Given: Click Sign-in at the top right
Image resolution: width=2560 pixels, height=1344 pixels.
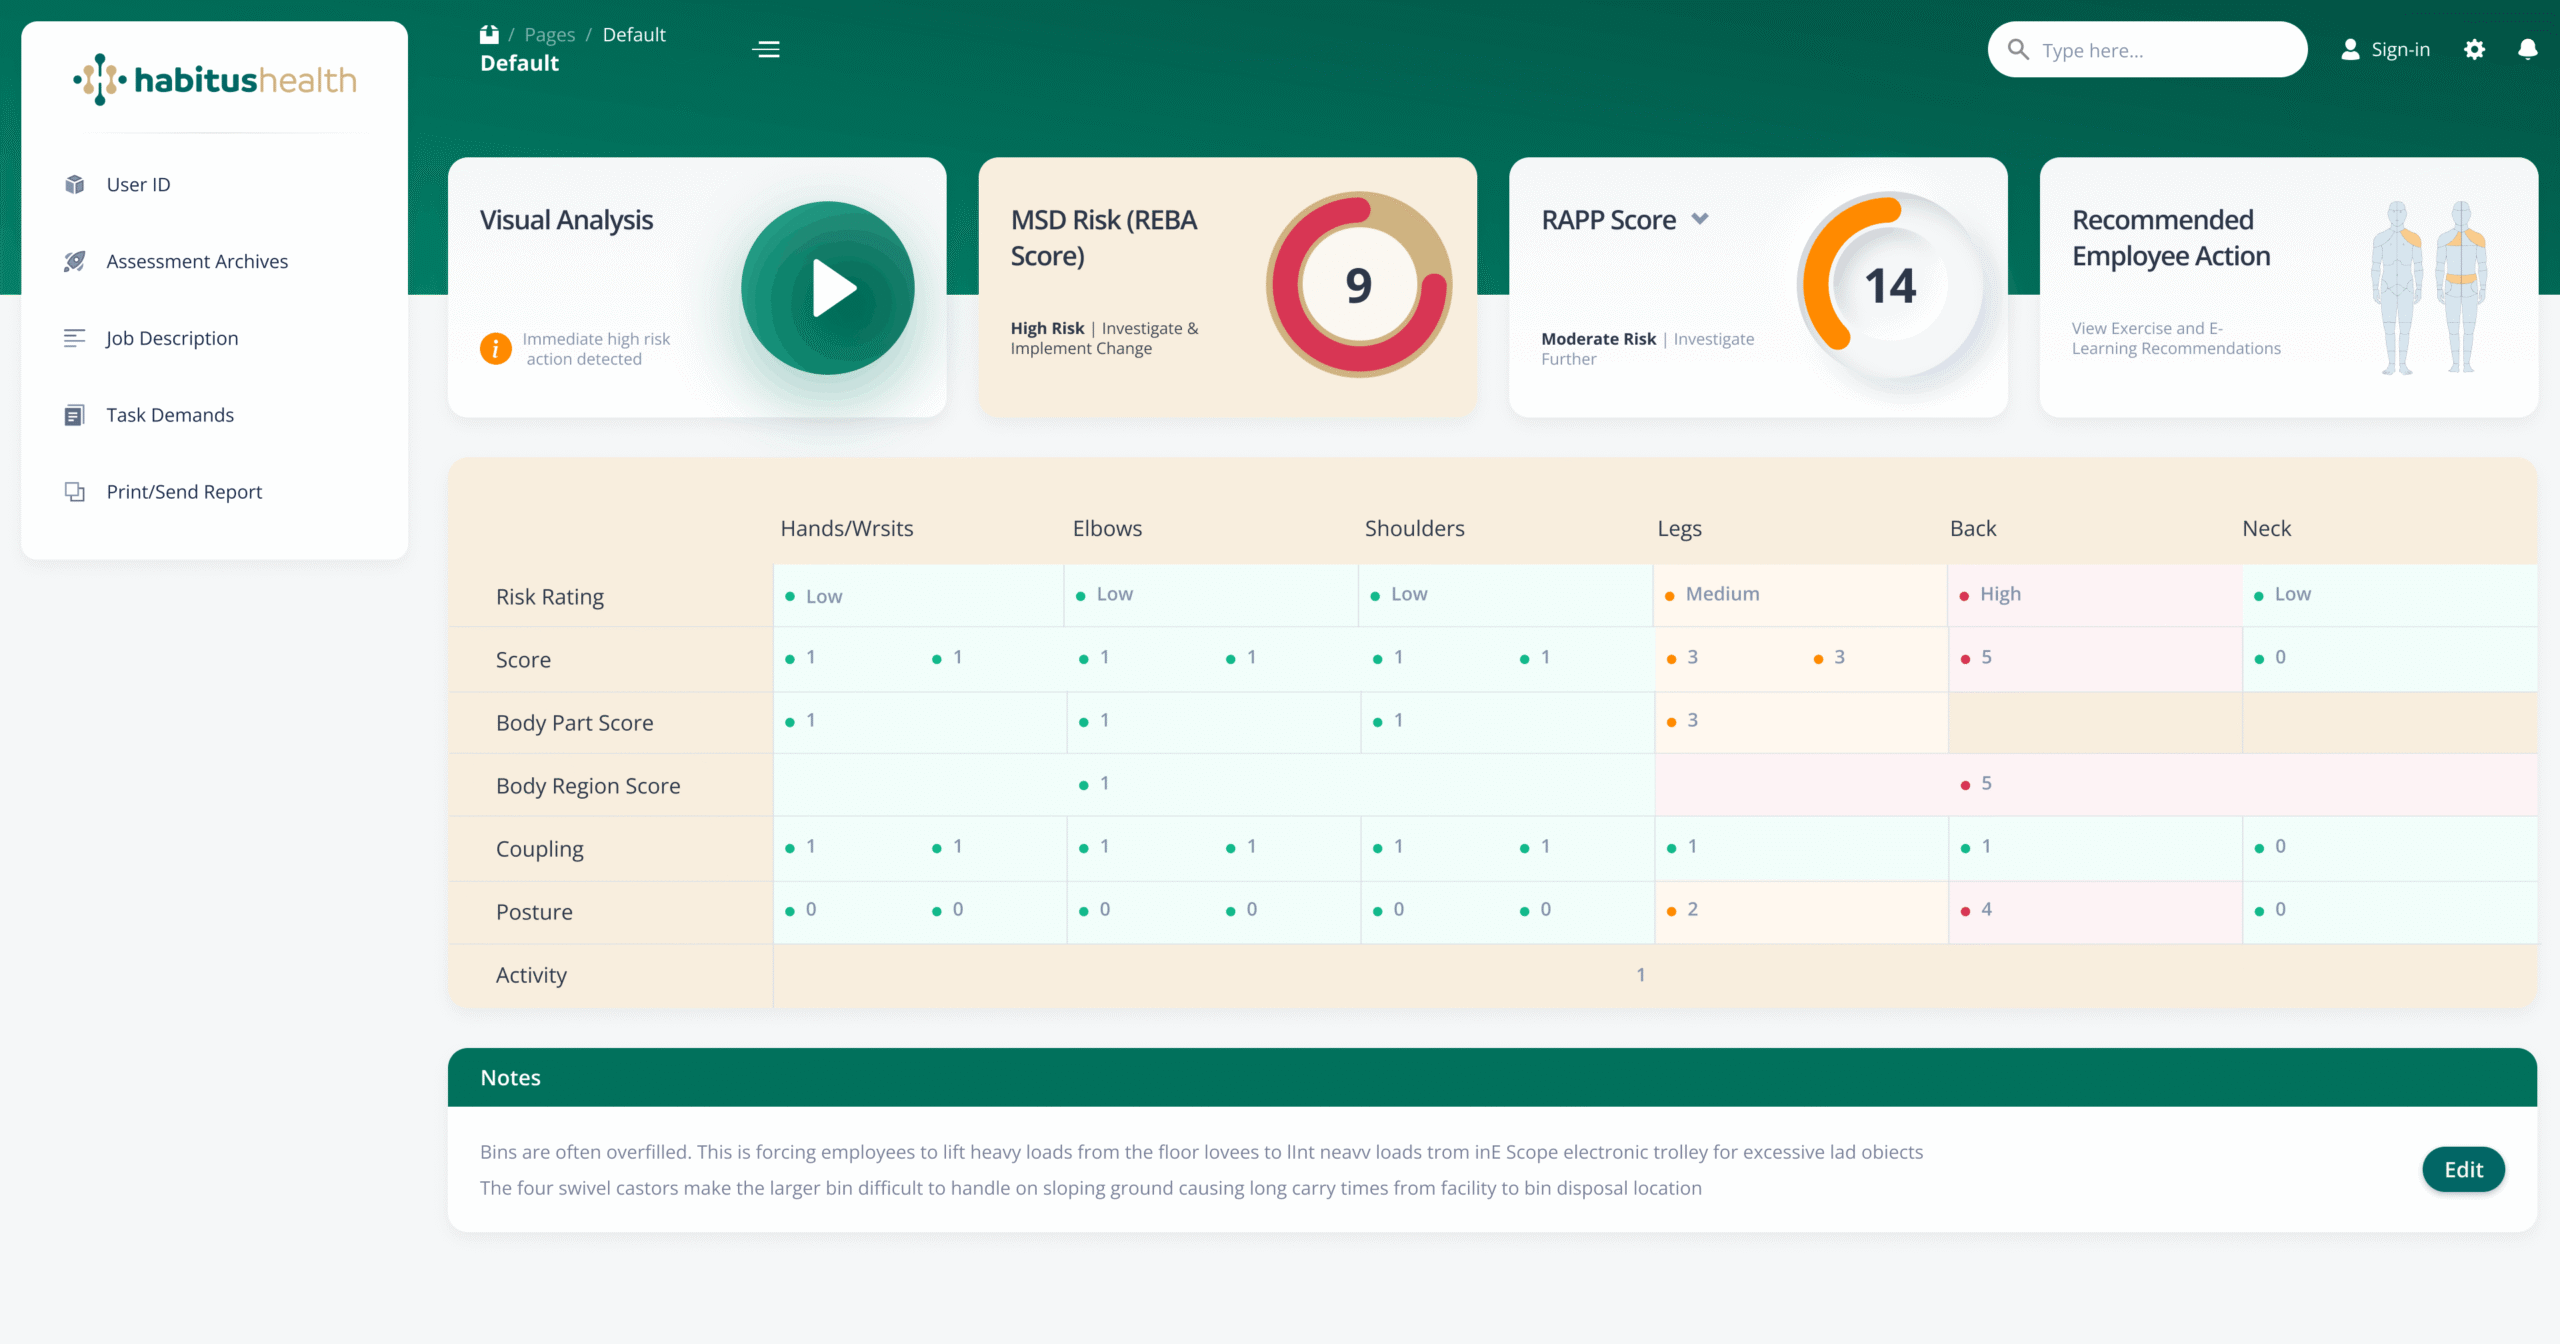Looking at the screenshot, I should pyautogui.click(x=2400, y=49).
